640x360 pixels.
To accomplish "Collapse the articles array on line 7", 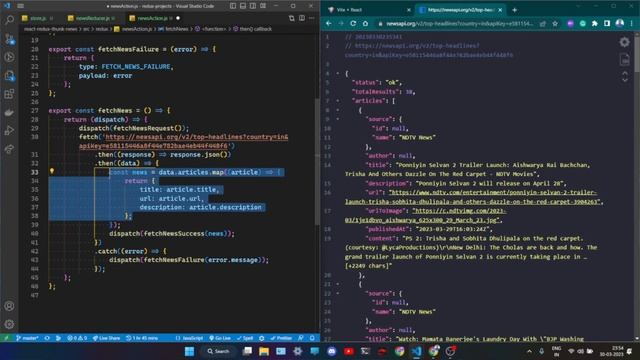I will tap(338, 101).
